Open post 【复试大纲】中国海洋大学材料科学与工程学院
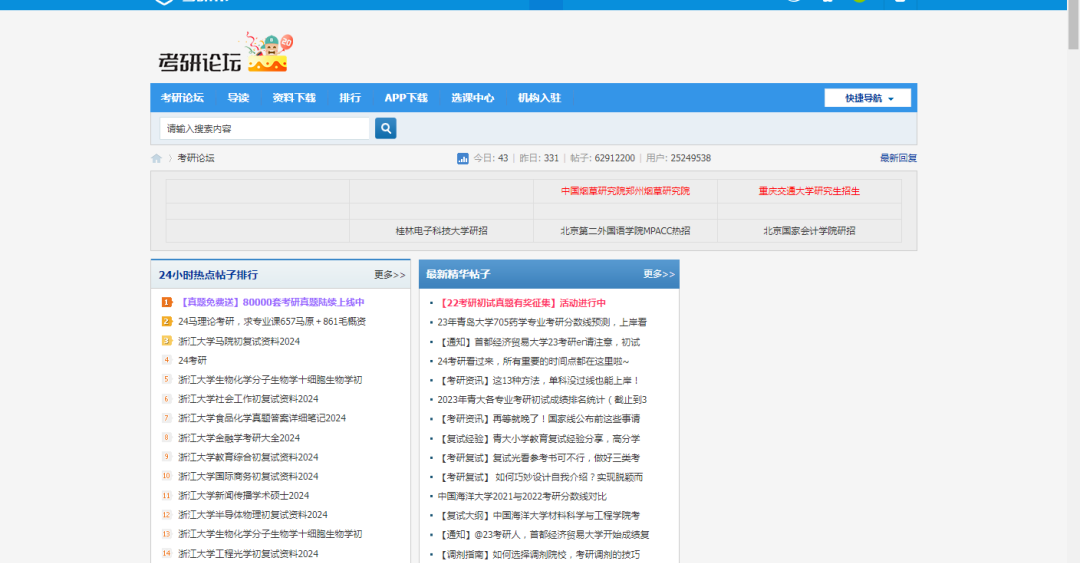1080x563 pixels. point(539,515)
